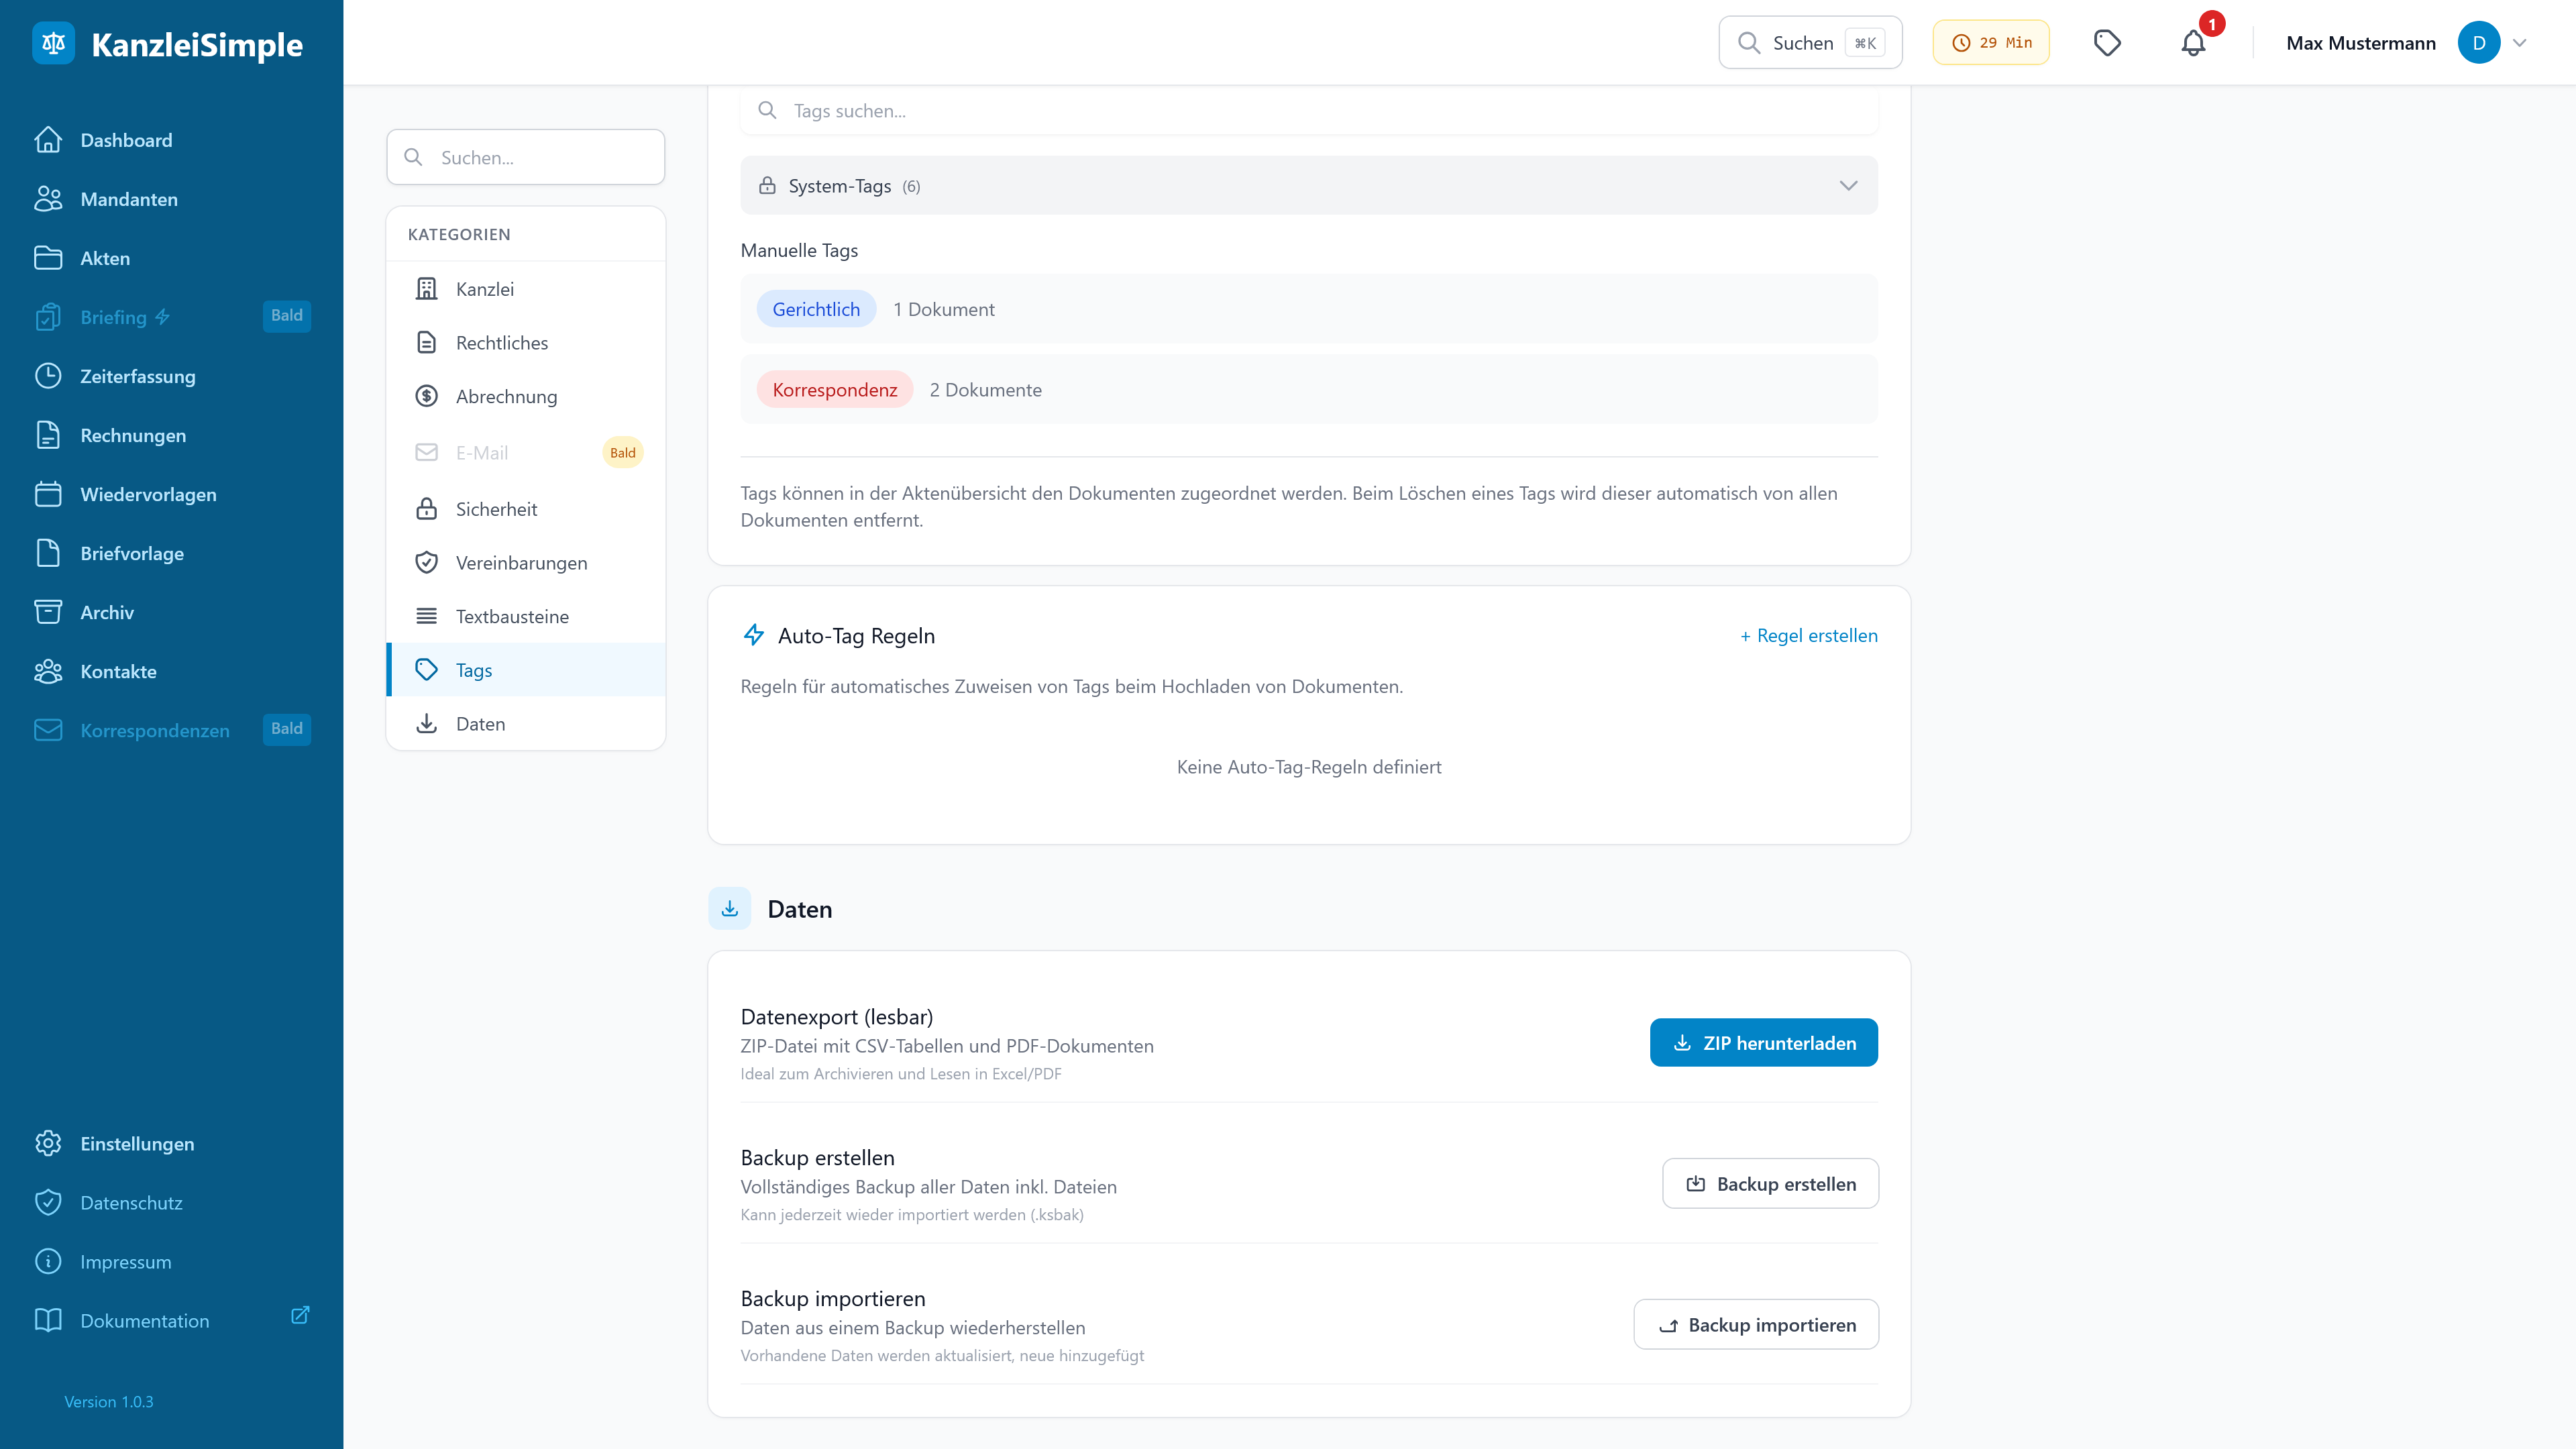This screenshot has width=2576, height=1449.
Task: Open the Zeiterfassung timer showing 29 Min
Action: pos(1990,42)
